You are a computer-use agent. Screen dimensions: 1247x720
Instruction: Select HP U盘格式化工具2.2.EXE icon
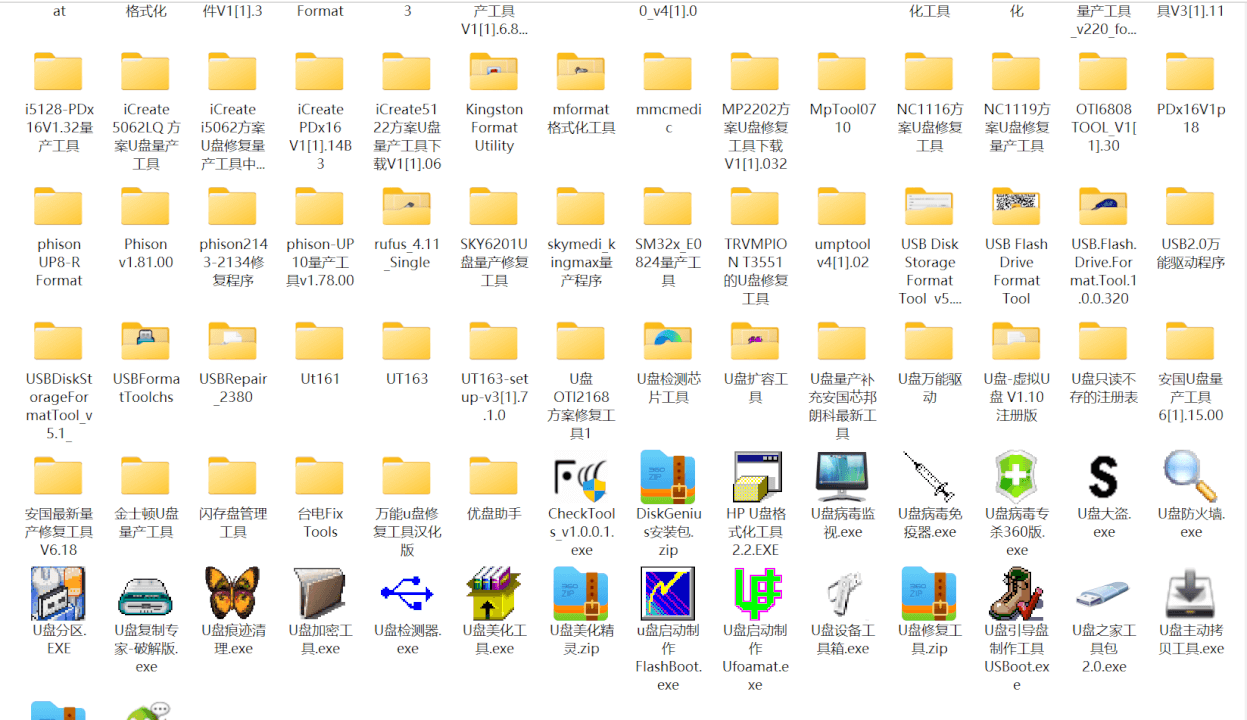pos(755,477)
